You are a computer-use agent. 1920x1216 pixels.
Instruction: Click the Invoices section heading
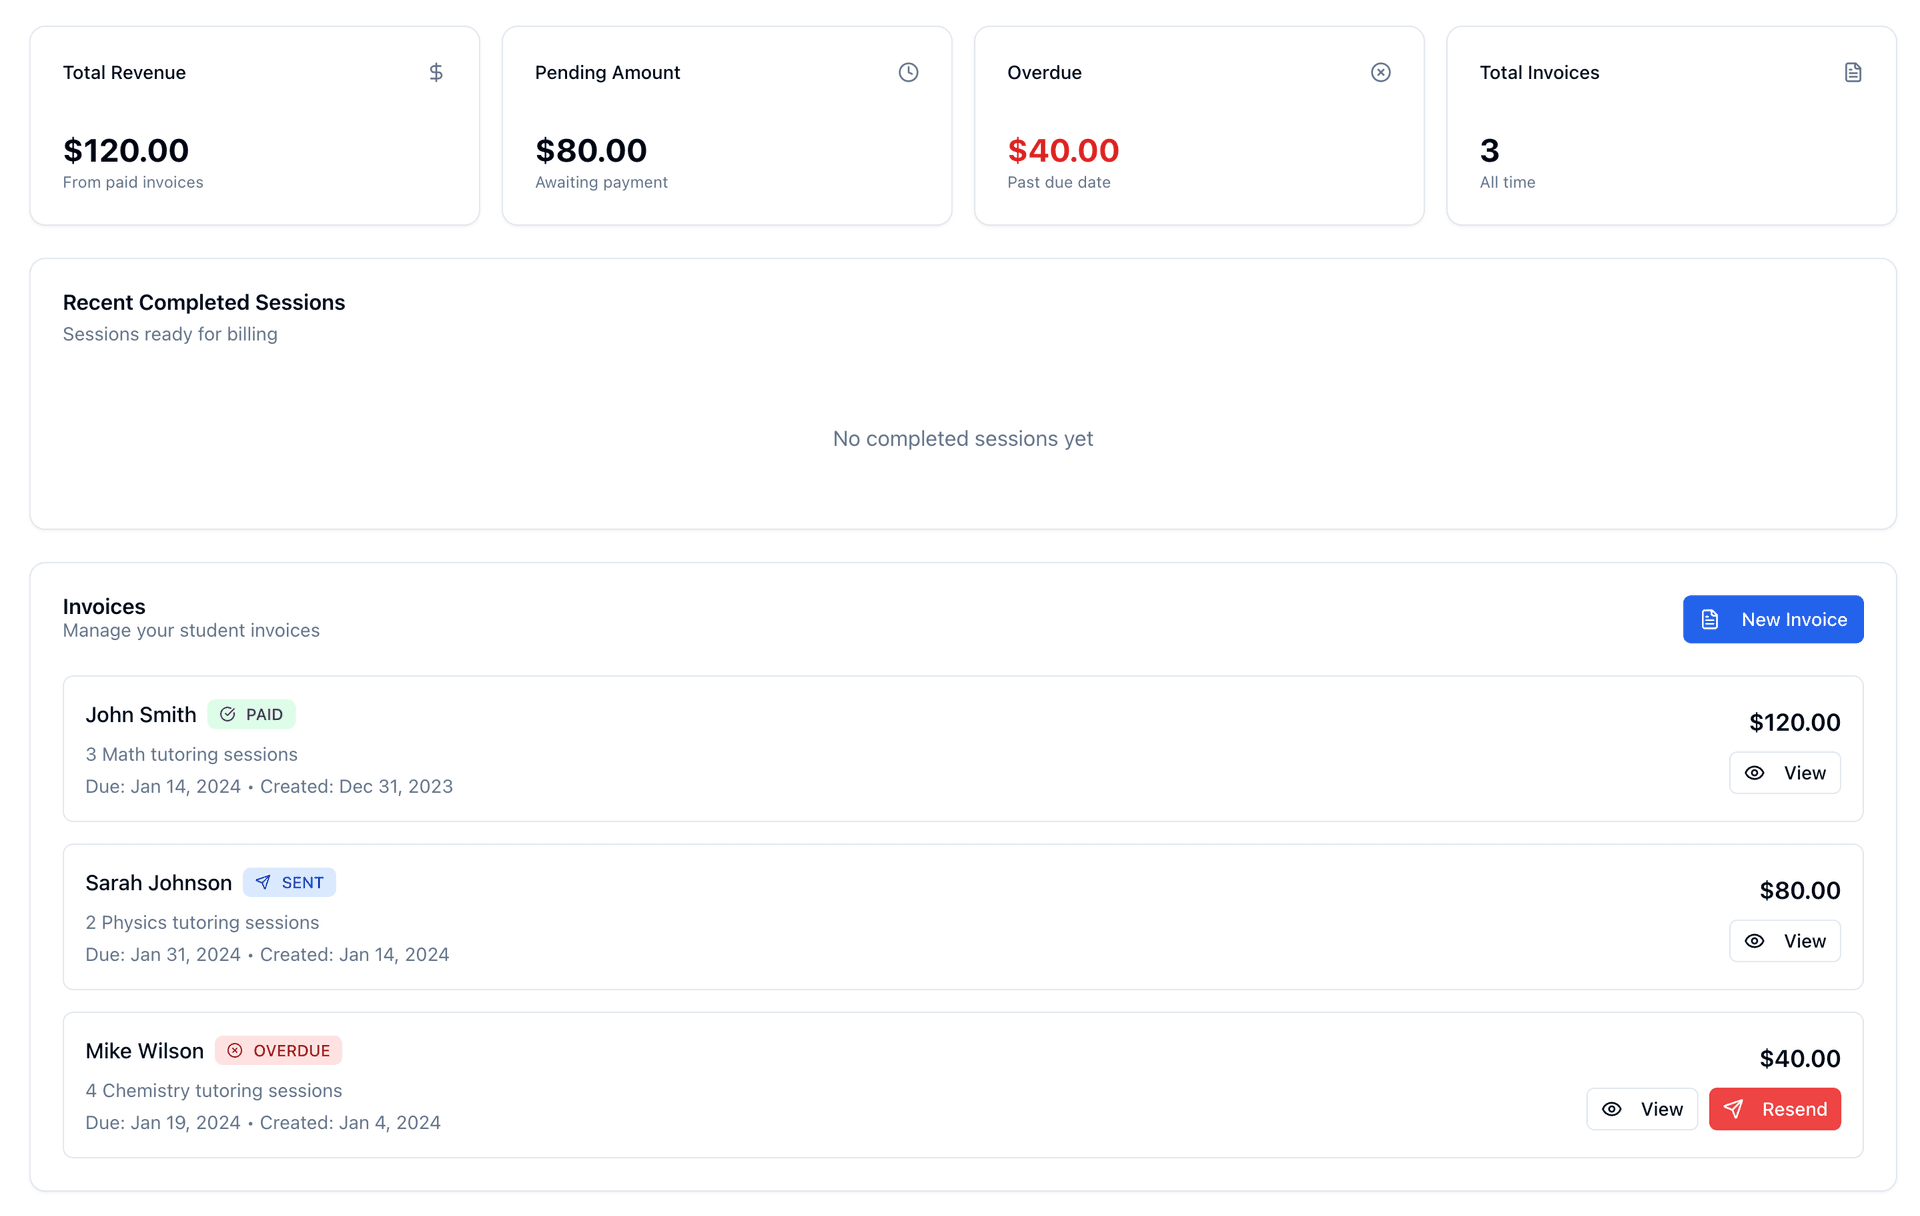point(104,606)
